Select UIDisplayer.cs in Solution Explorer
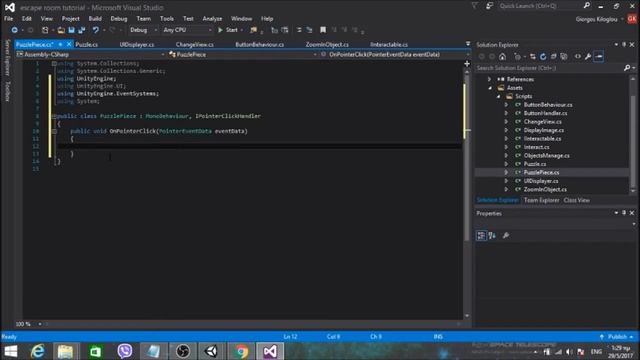The height and width of the screenshot is (360, 640). [541, 181]
